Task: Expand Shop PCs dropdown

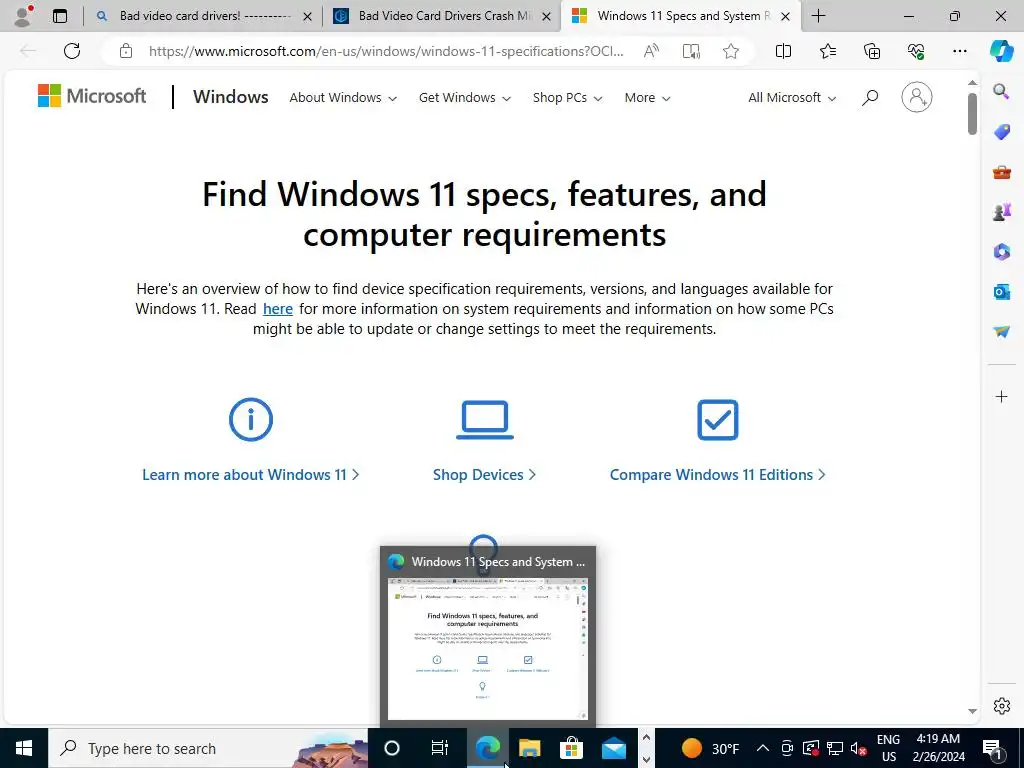Action: (568, 98)
